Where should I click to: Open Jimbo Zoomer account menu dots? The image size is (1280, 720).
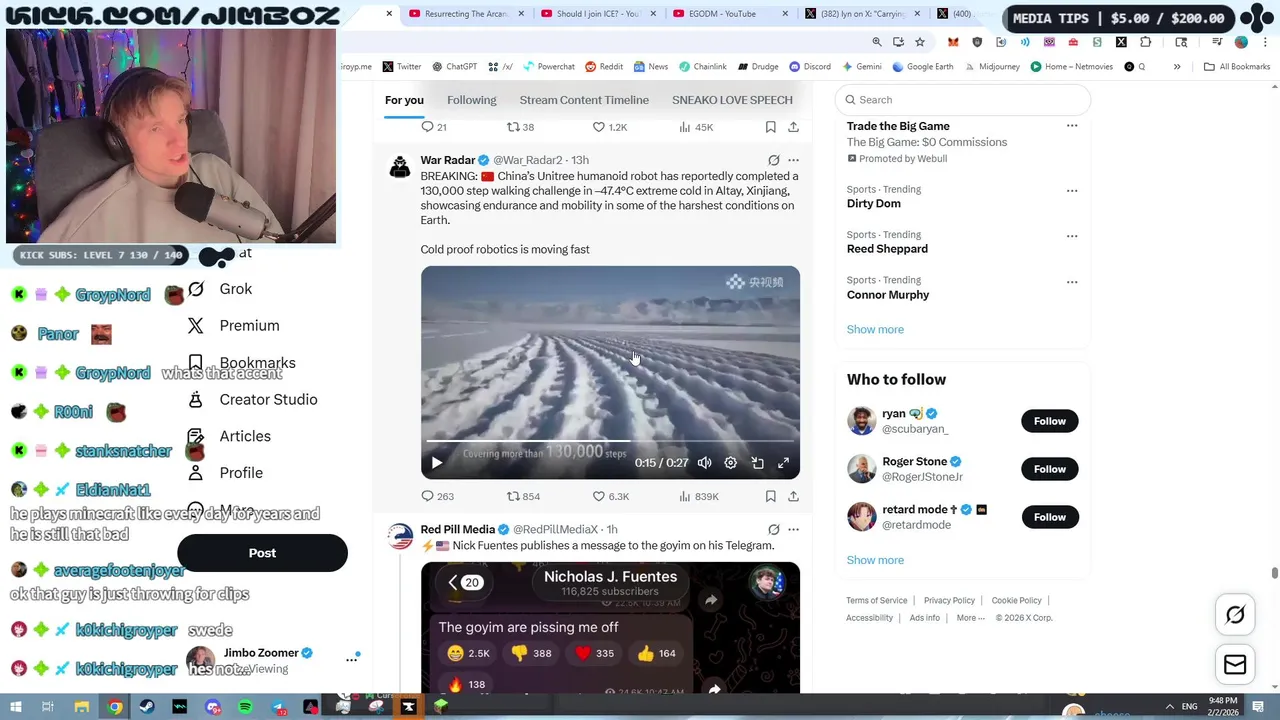click(351, 659)
